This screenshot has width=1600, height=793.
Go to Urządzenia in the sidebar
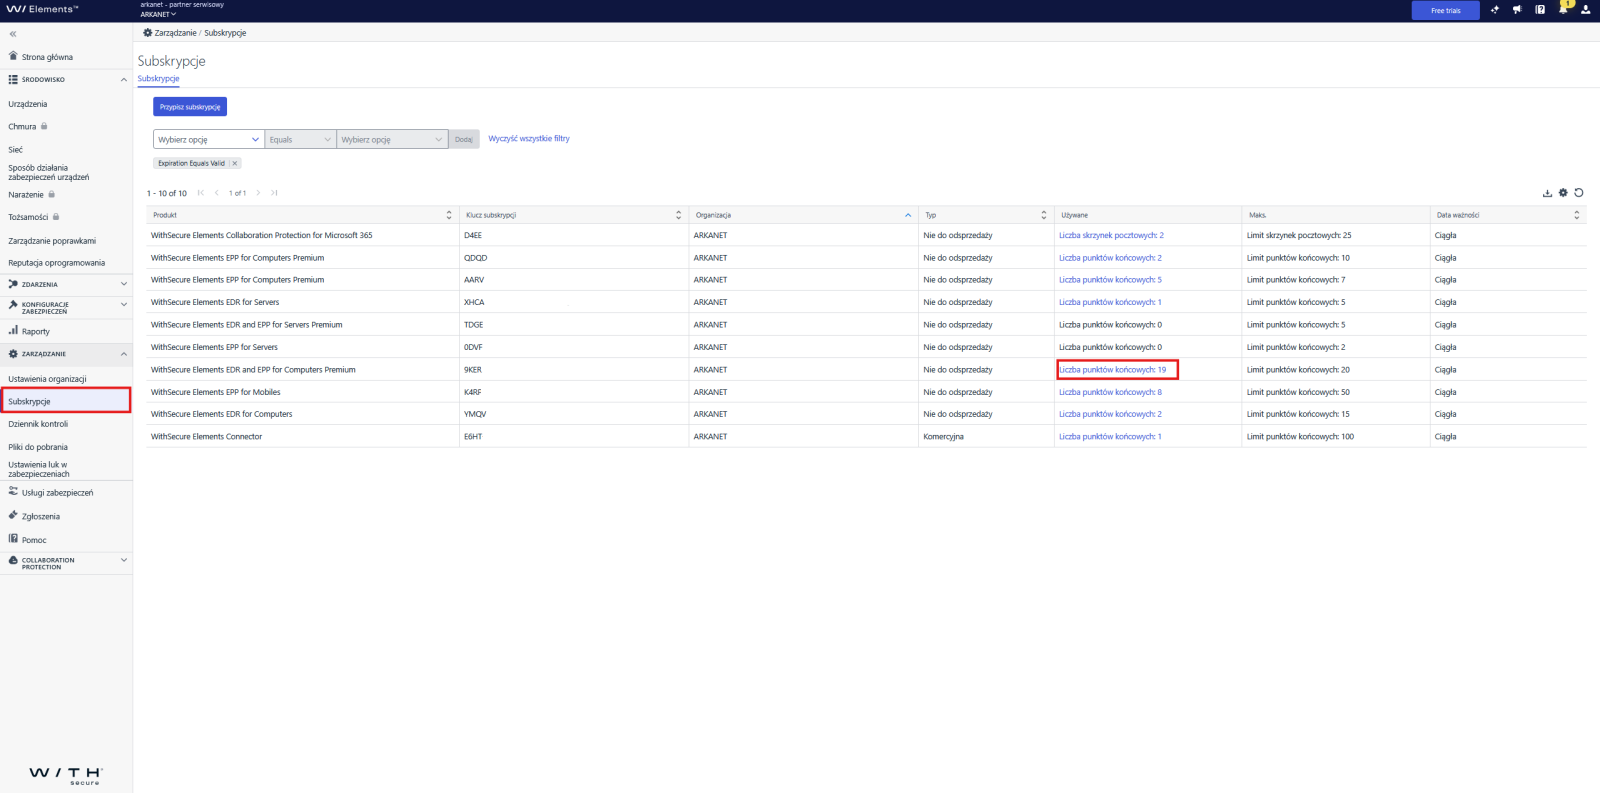(28, 104)
